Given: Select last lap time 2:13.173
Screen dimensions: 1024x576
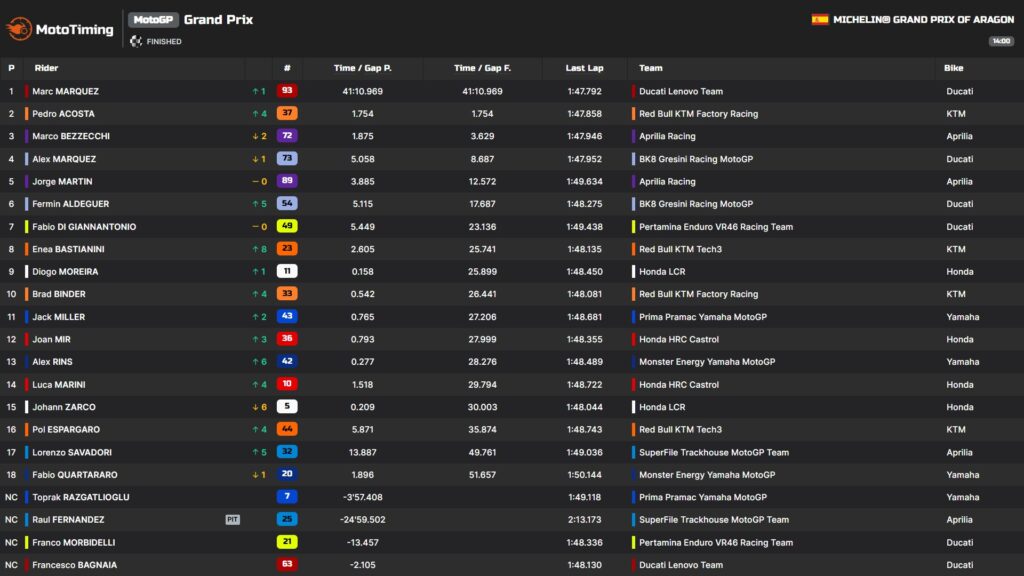Looking at the screenshot, I should pos(584,520).
